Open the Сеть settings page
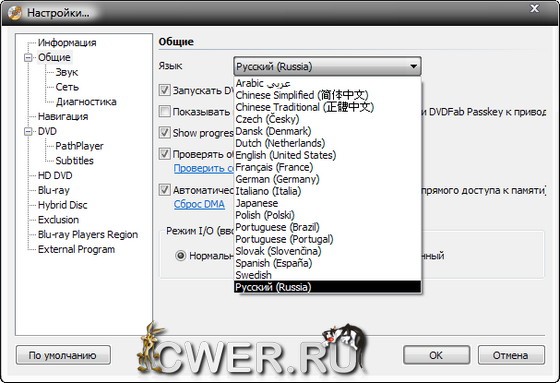The image size is (560, 383). click(x=67, y=87)
